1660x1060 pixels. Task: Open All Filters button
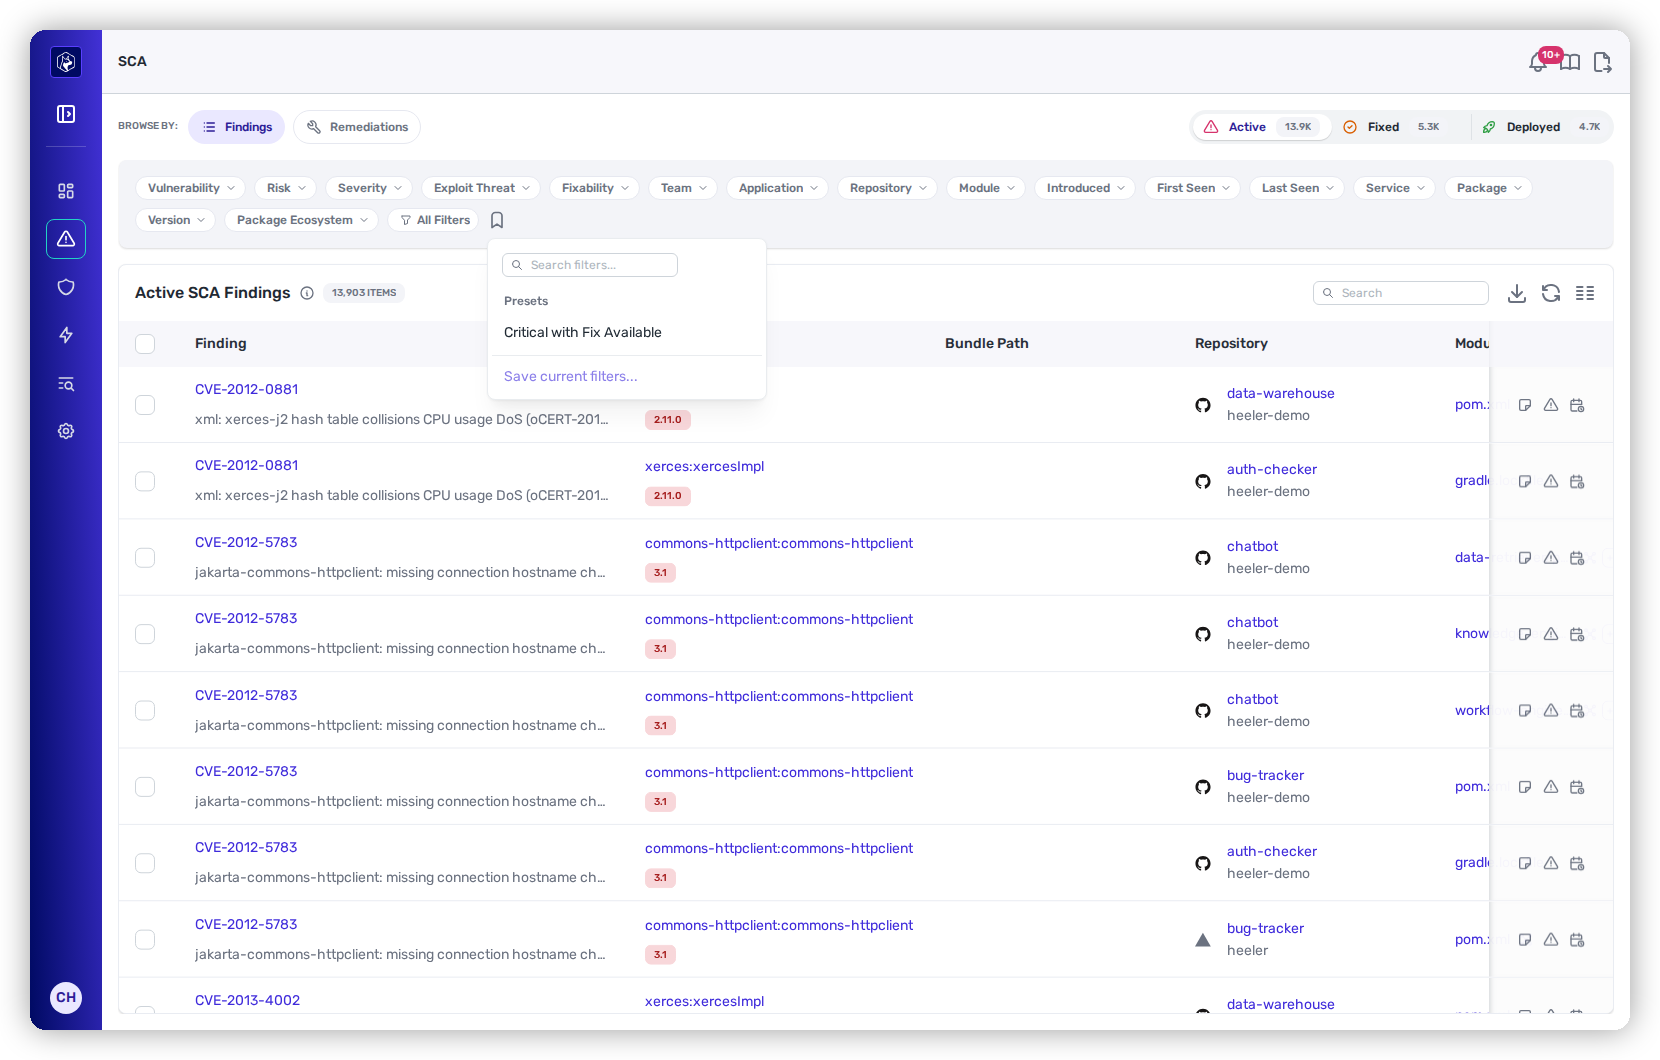[x=433, y=220]
